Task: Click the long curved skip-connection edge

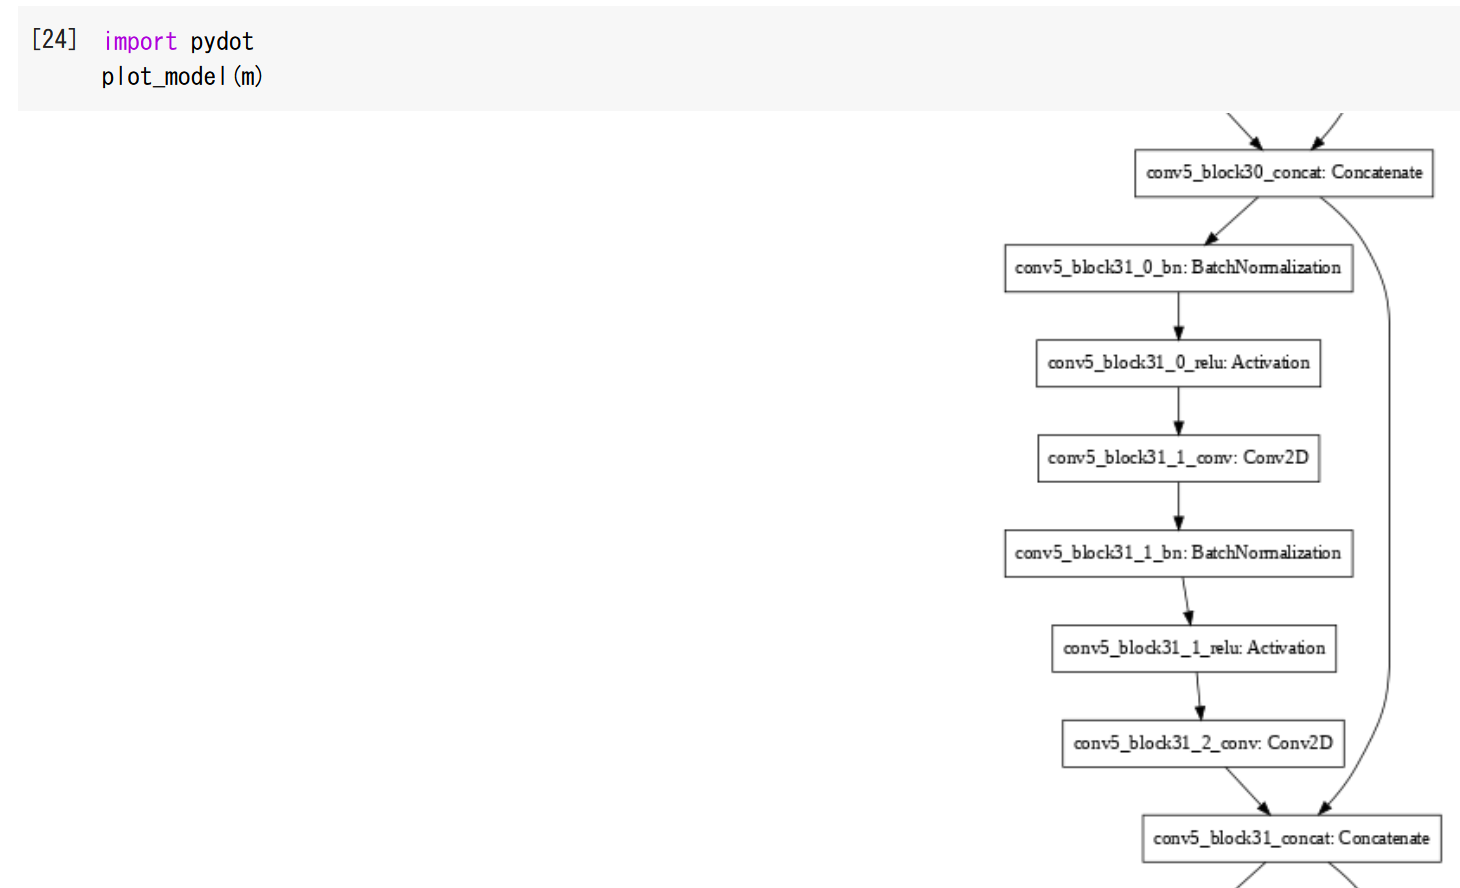Action: pos(1388,500)
